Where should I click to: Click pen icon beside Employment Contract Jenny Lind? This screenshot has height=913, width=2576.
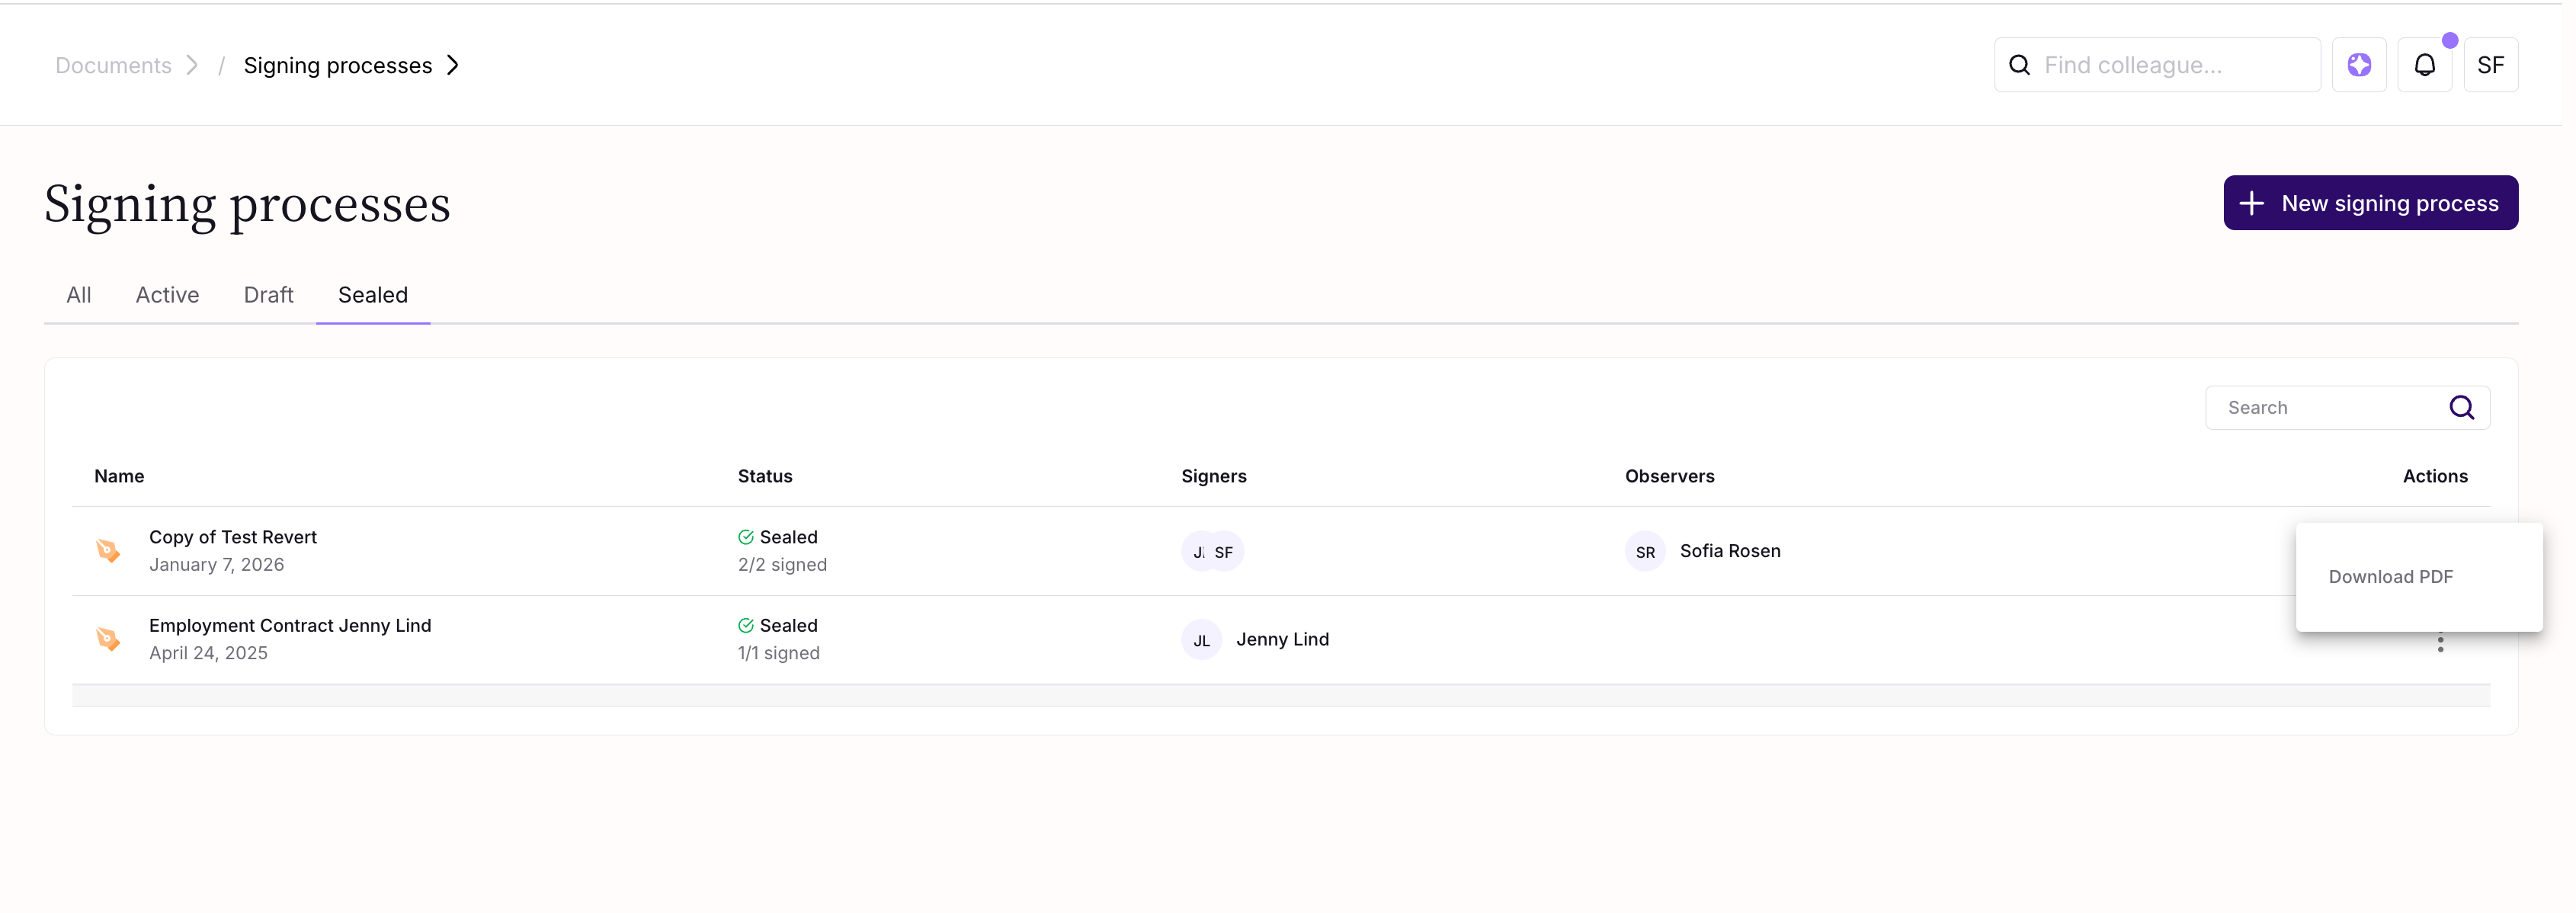pos(108,639)
